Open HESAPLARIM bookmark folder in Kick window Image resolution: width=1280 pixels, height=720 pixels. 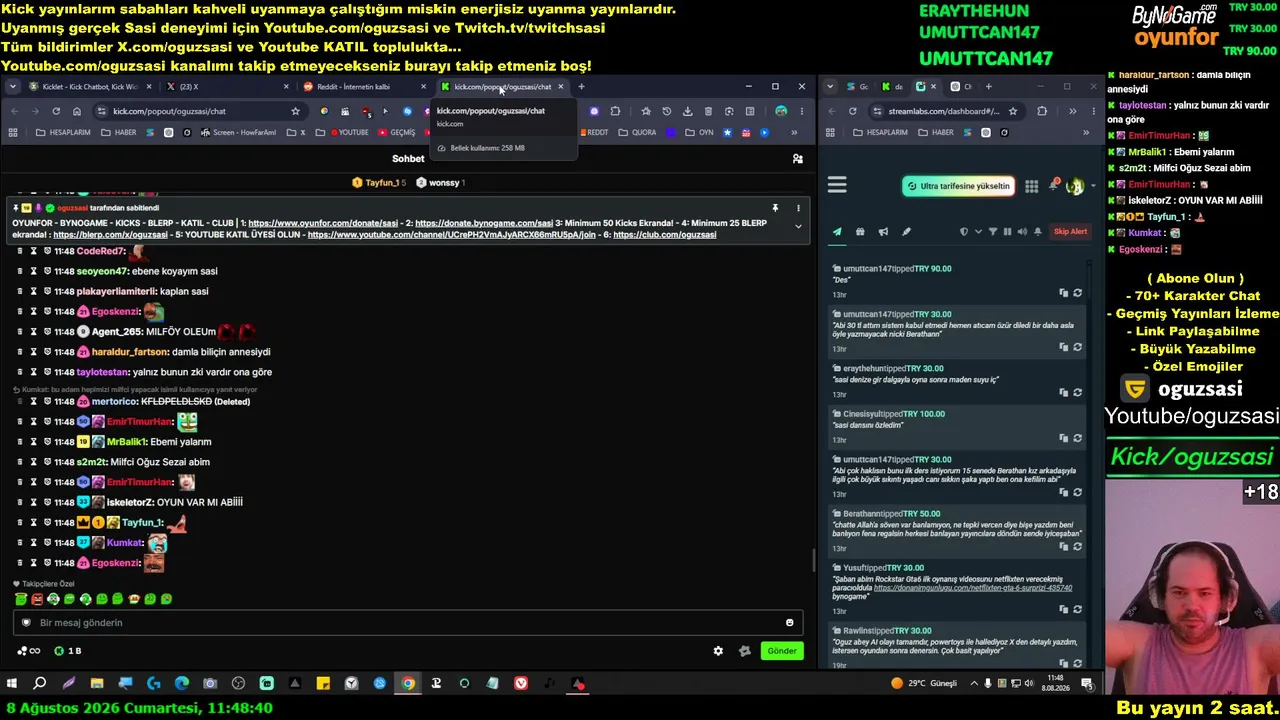pyautogui.click(x=63, y=132)
